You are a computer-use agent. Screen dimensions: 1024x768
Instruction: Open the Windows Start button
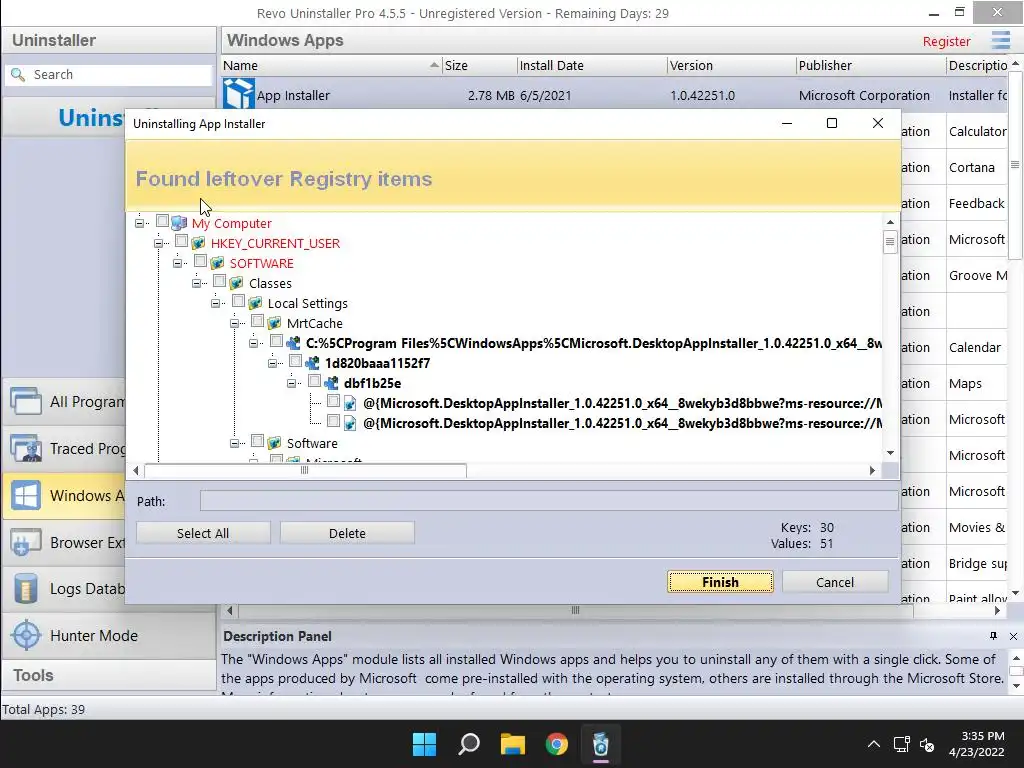click(x=424, y=744)
